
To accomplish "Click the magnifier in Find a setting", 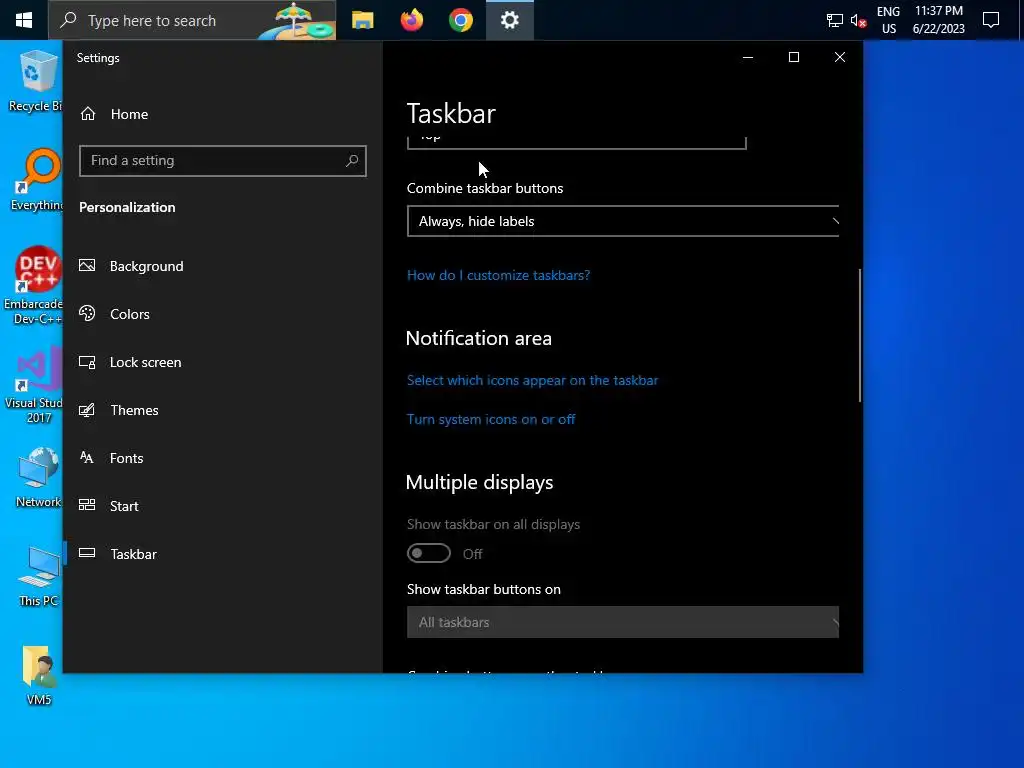I will [x=352, y=161].
